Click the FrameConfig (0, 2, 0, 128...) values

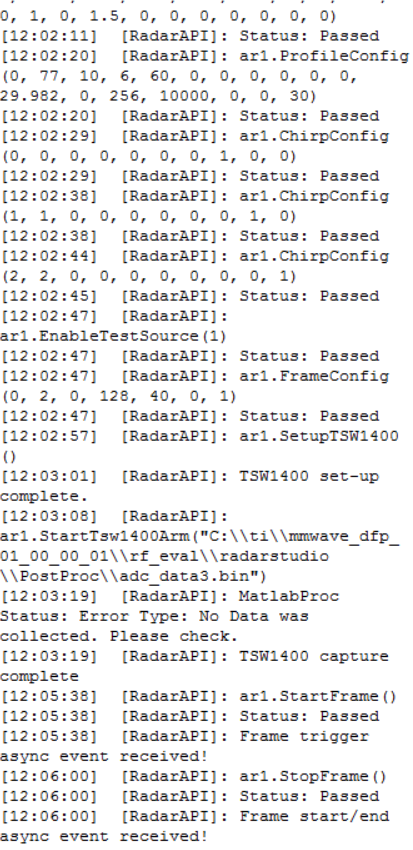(119, 396)
